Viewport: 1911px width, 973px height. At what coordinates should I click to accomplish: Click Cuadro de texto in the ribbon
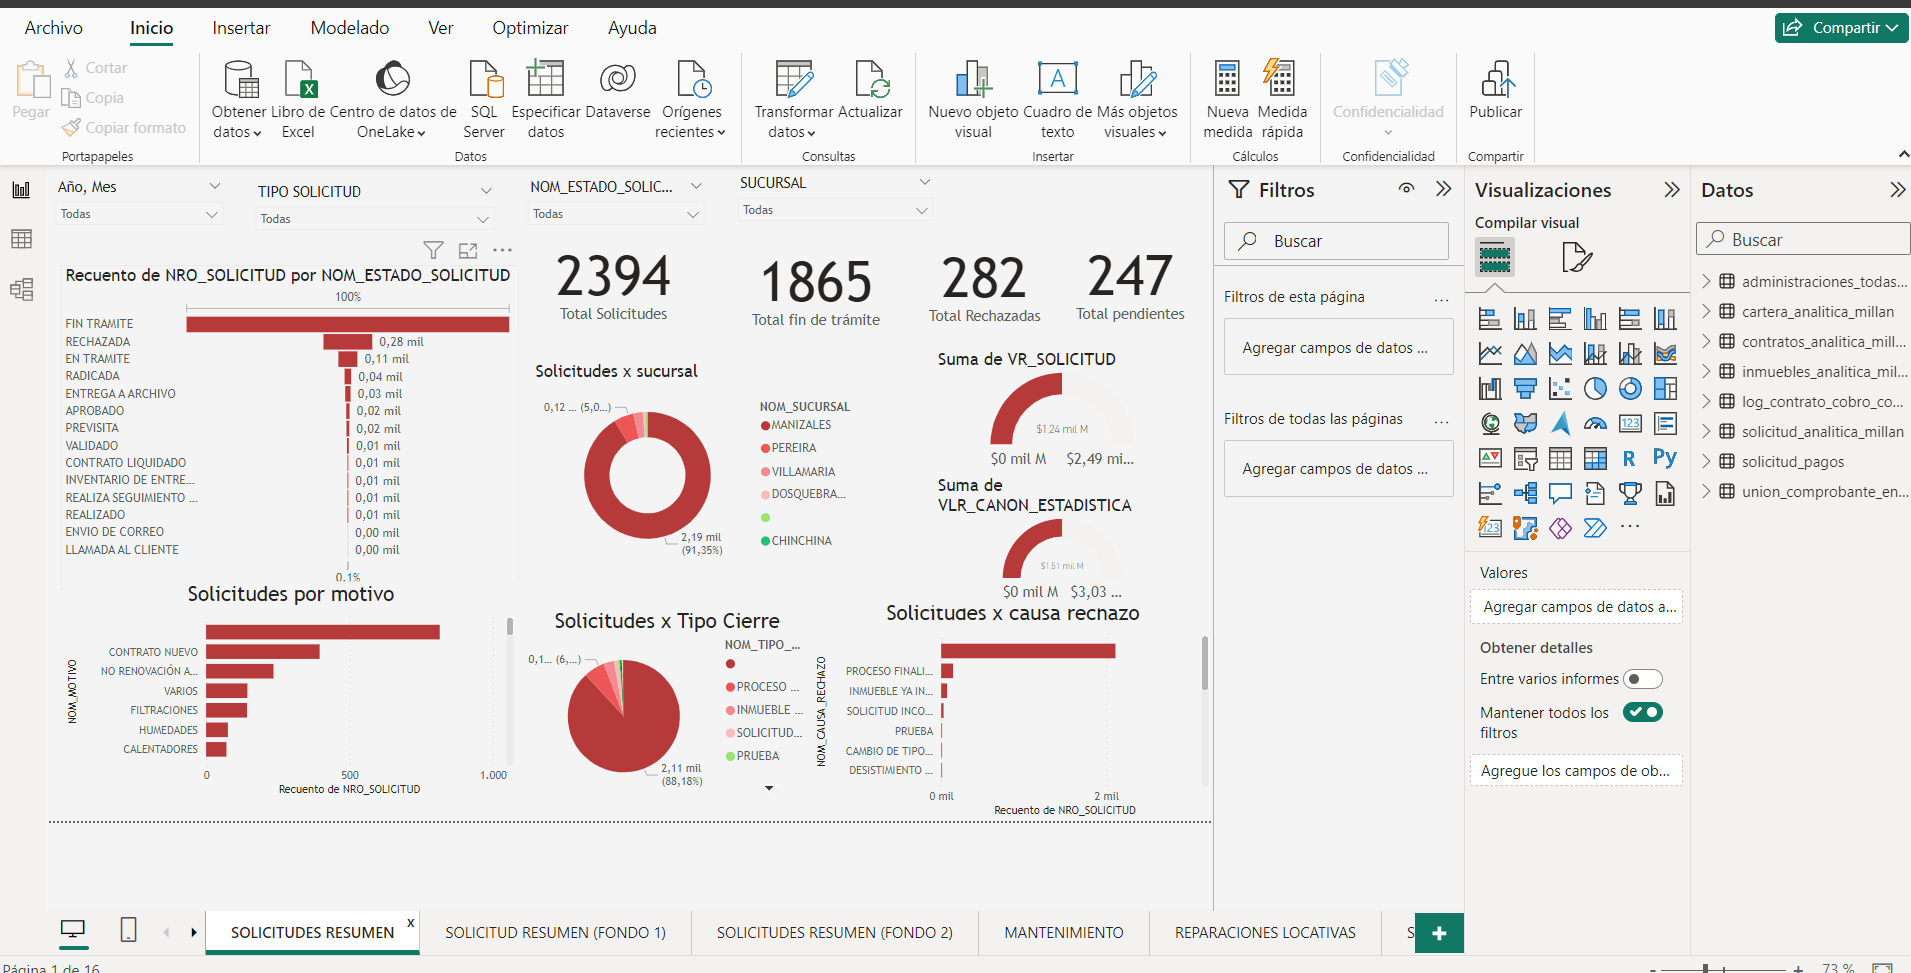tap(1057, 100)
